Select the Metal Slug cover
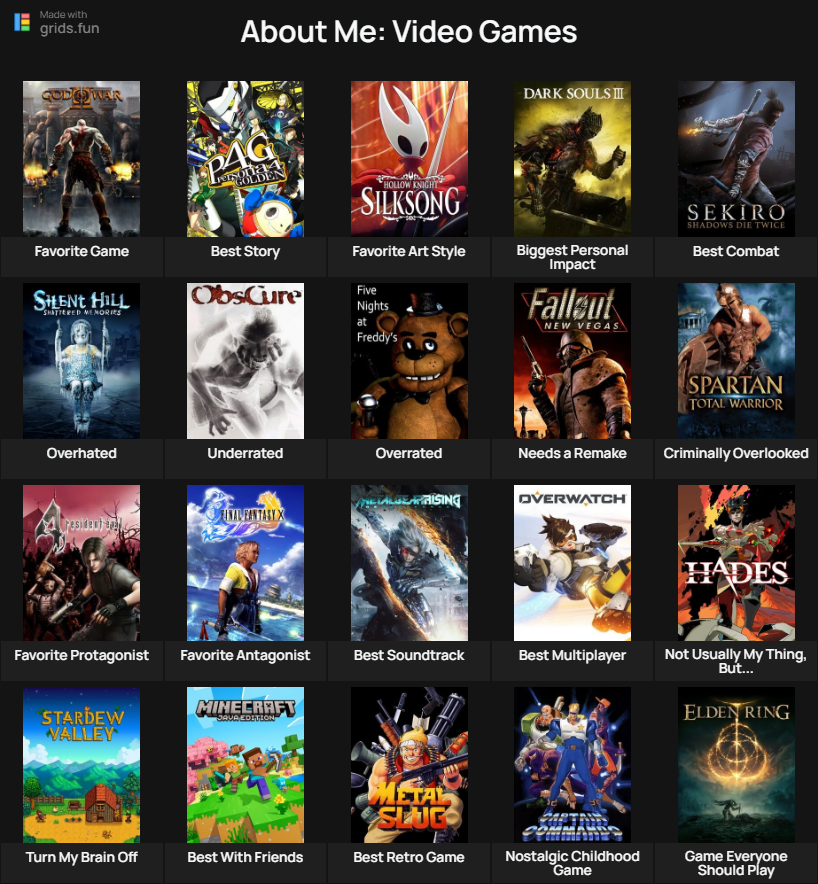This screenshot has height=884, width=818. [x=409, y=764]
